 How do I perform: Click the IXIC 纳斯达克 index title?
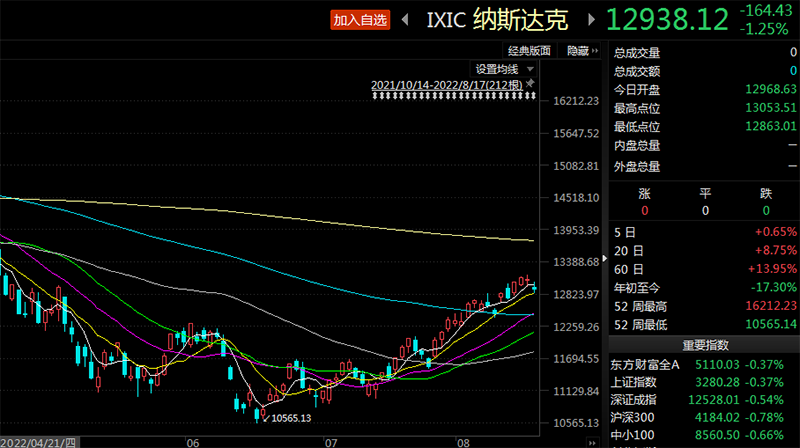point(497,20)
